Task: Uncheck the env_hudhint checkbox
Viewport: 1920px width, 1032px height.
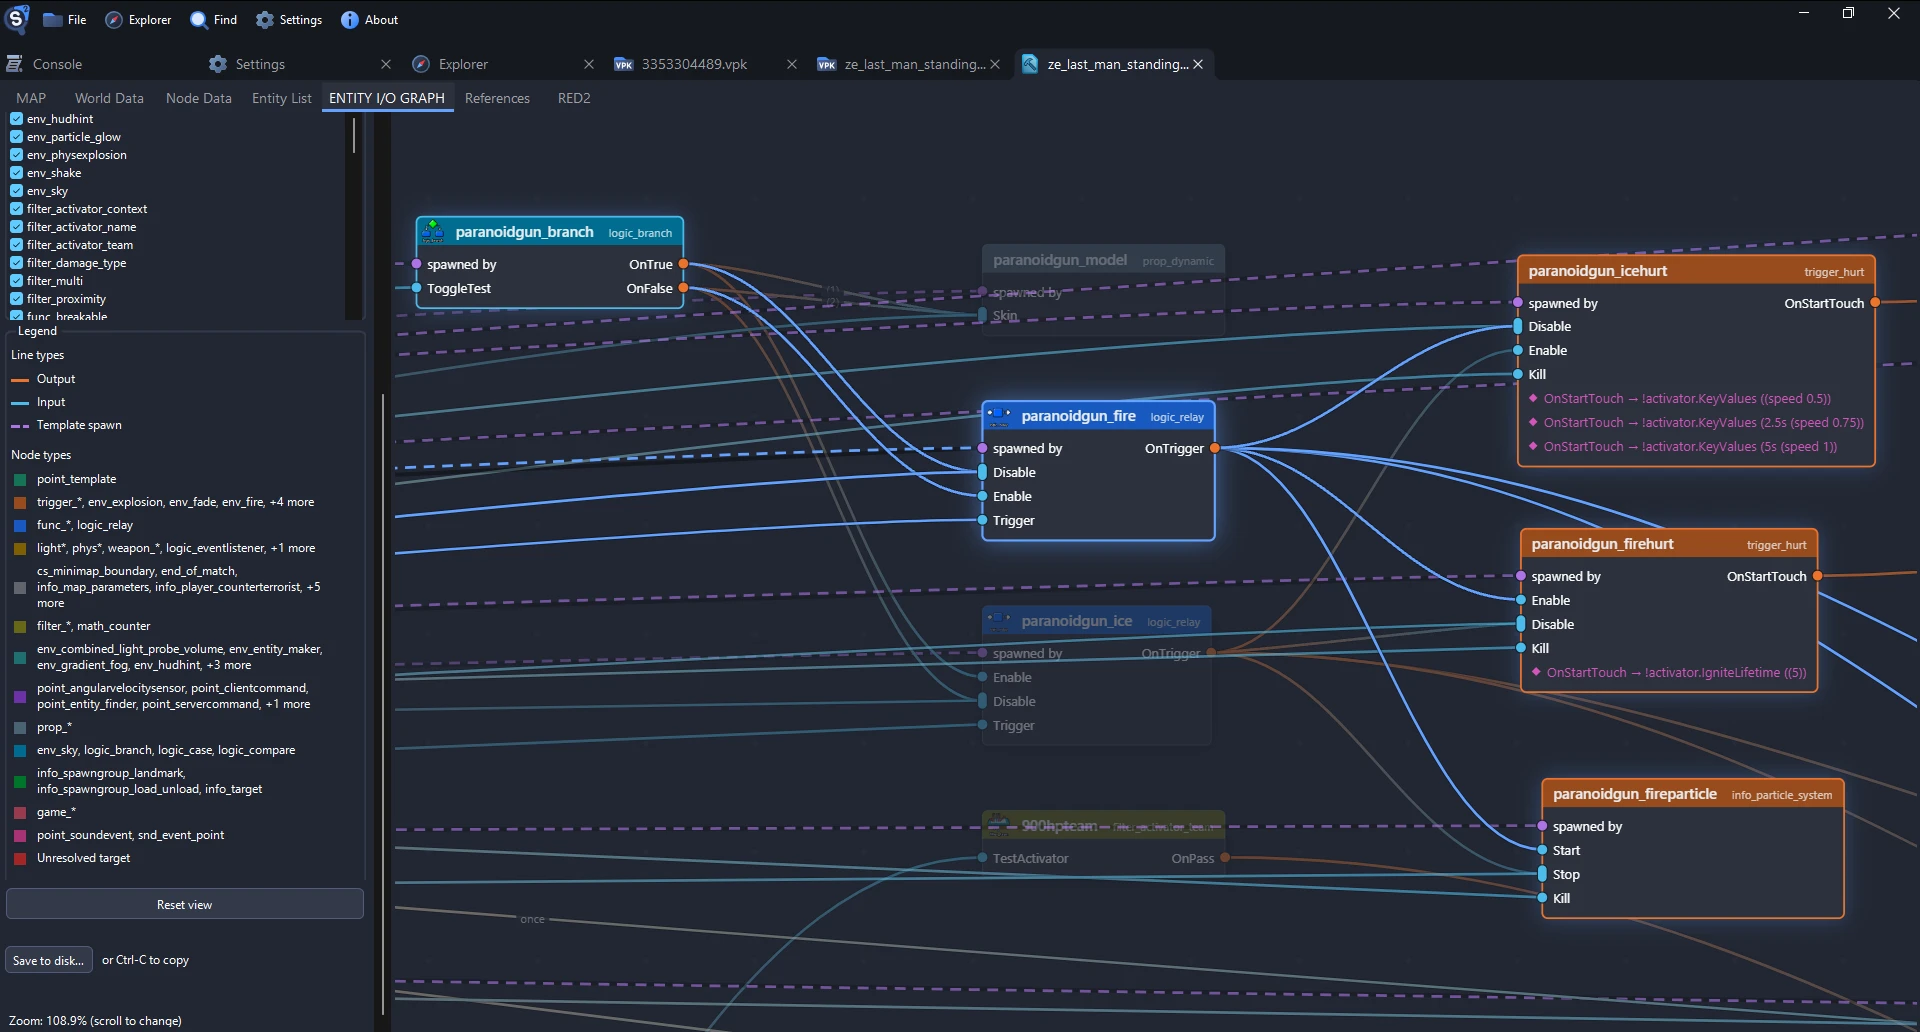Action: point(16,119)
